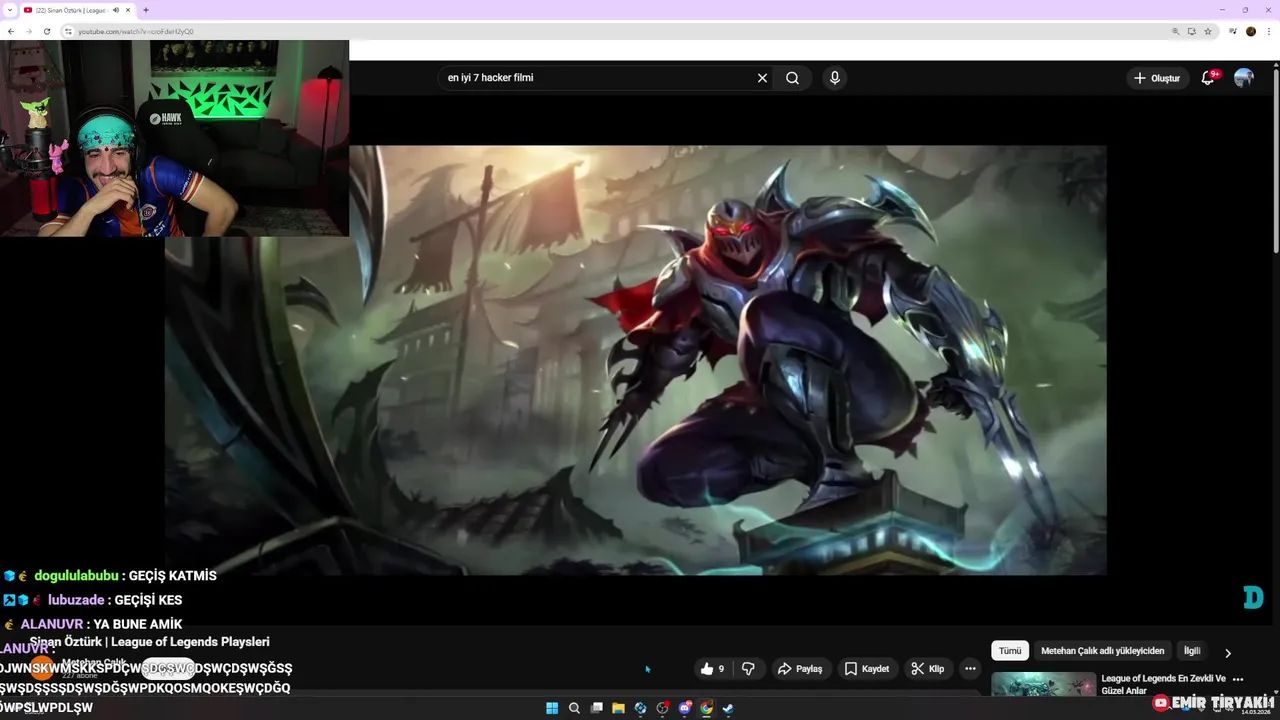The width and height of the screenshot is (1280, 720).
Task: Open the Windows Start menu
Action: point(552,708)
